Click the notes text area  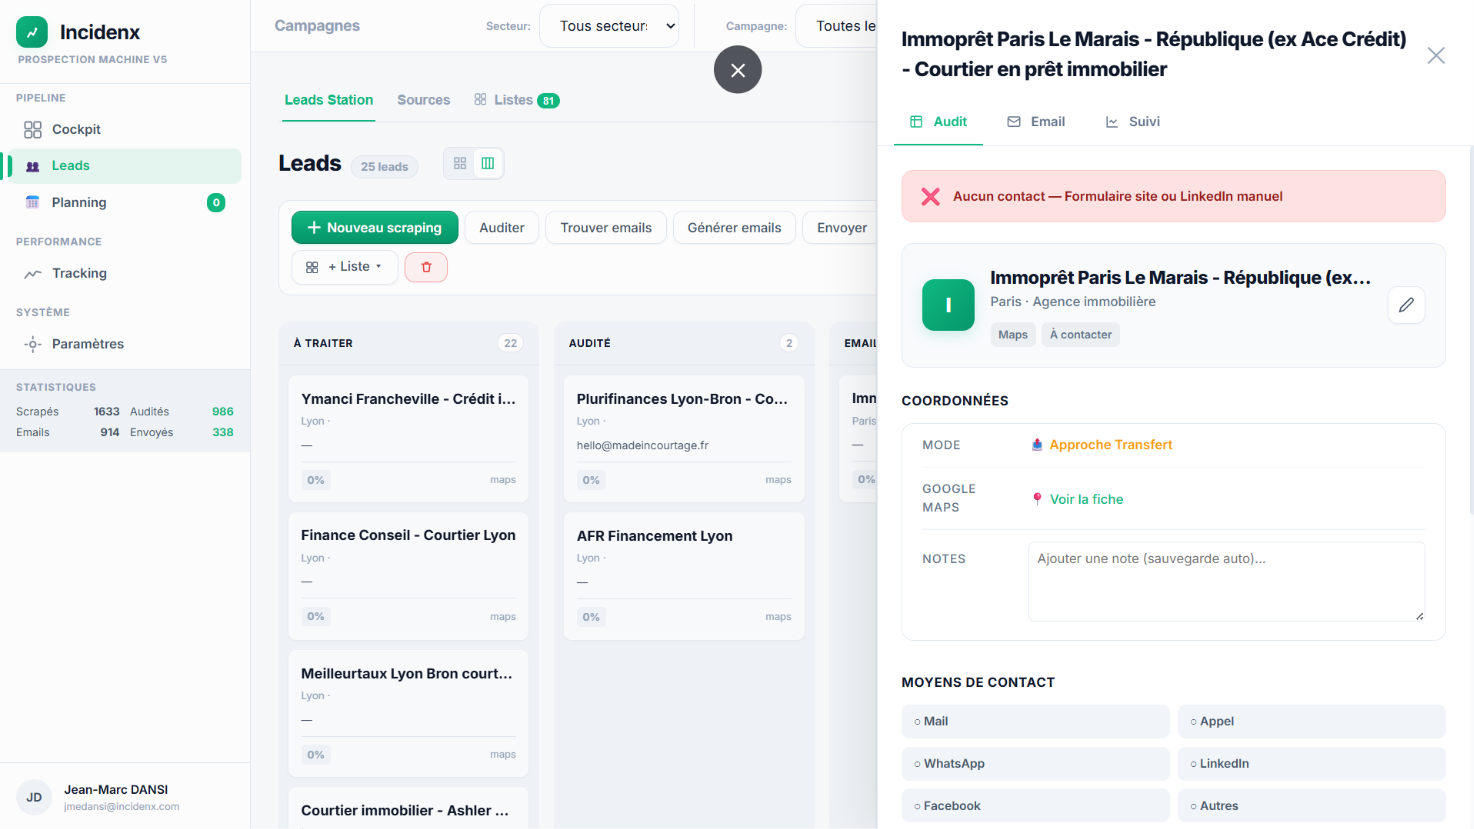(1226, 581)
